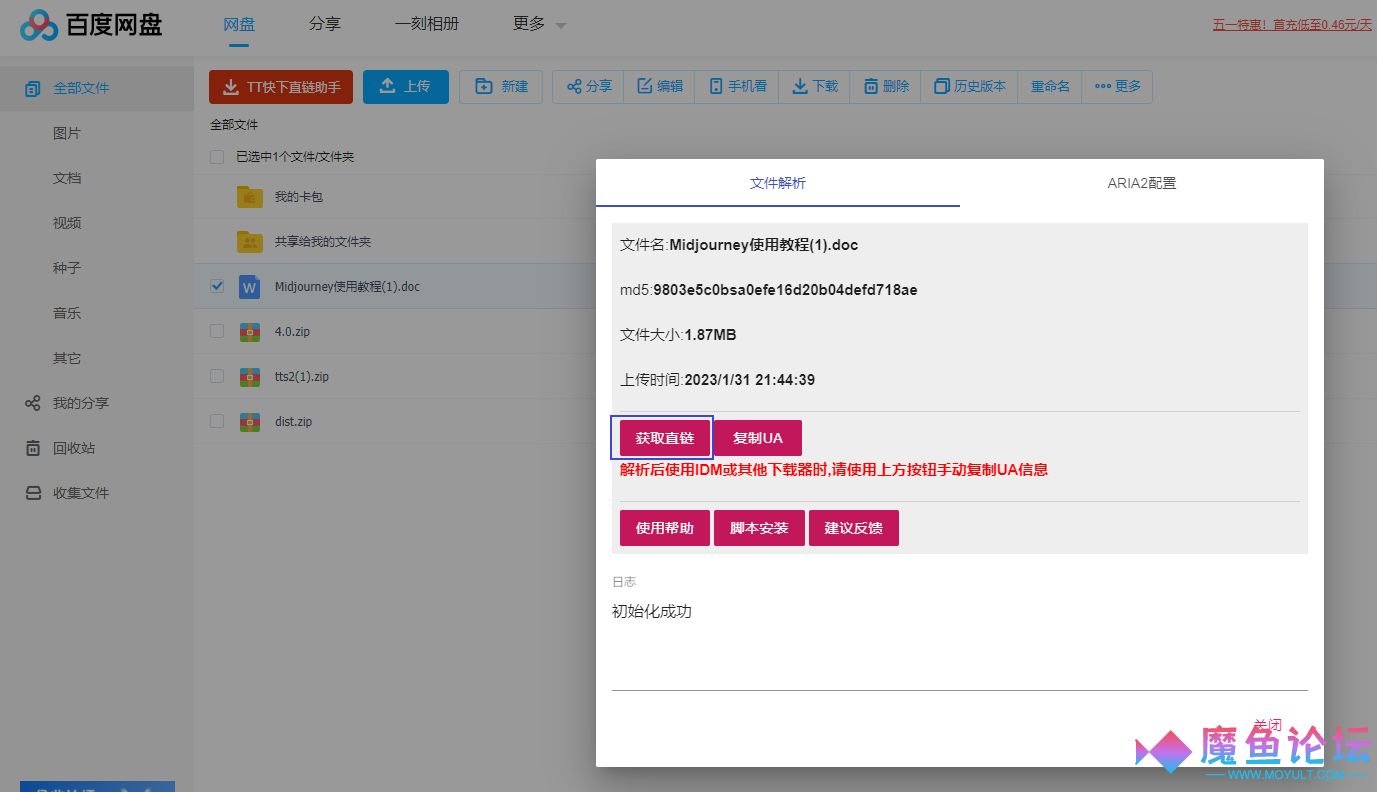Click the upload time 2023/1/31 21:44:39
This screenshot has width=1377, height=792.
coord(750,380)
